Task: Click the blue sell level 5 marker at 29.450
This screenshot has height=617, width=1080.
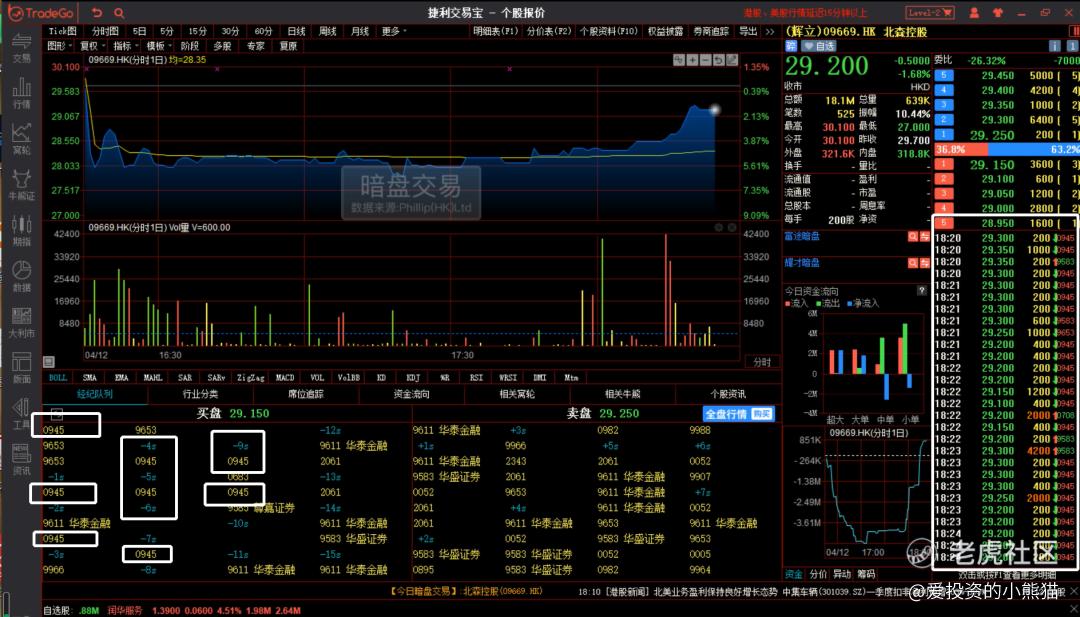Action: [x=943, y=75]
